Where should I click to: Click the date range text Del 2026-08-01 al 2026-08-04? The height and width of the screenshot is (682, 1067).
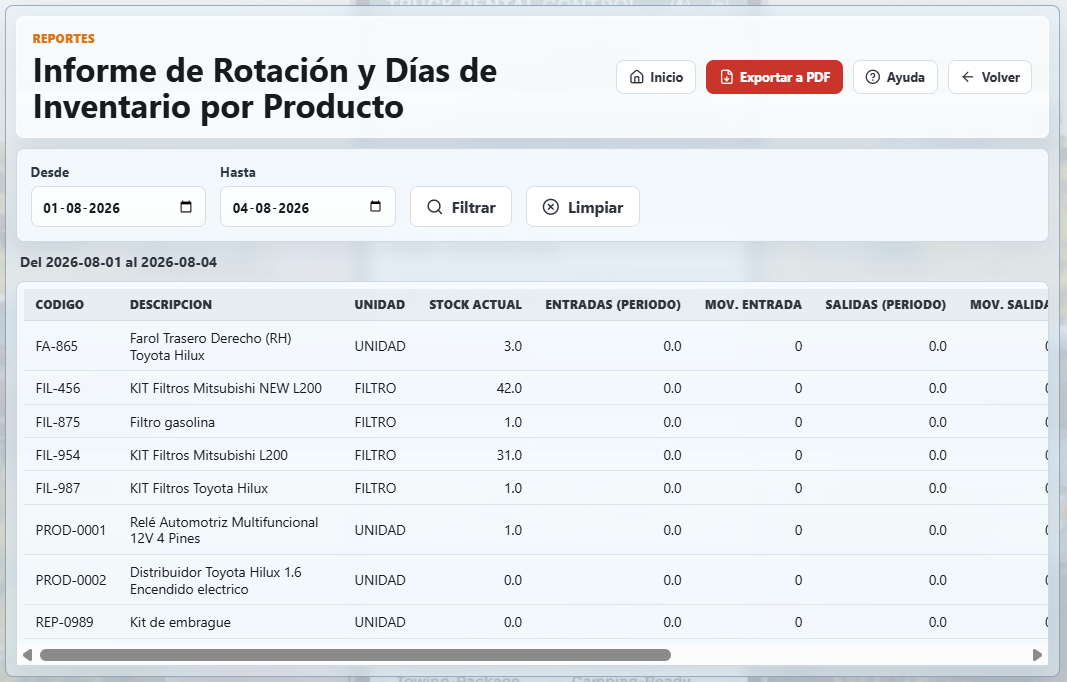click(118, 262)
